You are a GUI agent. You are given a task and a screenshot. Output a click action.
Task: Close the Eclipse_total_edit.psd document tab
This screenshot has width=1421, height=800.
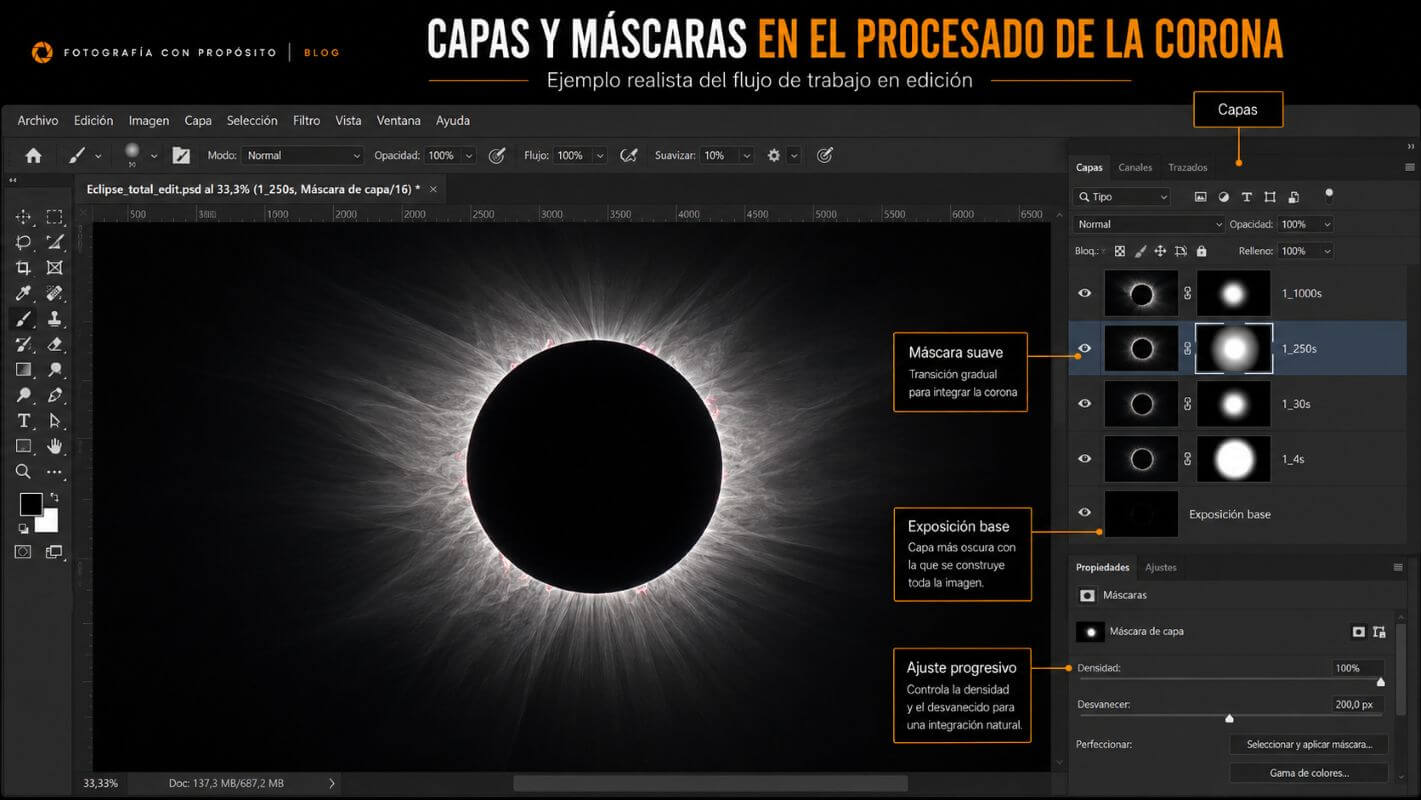[x=433, y=188]
